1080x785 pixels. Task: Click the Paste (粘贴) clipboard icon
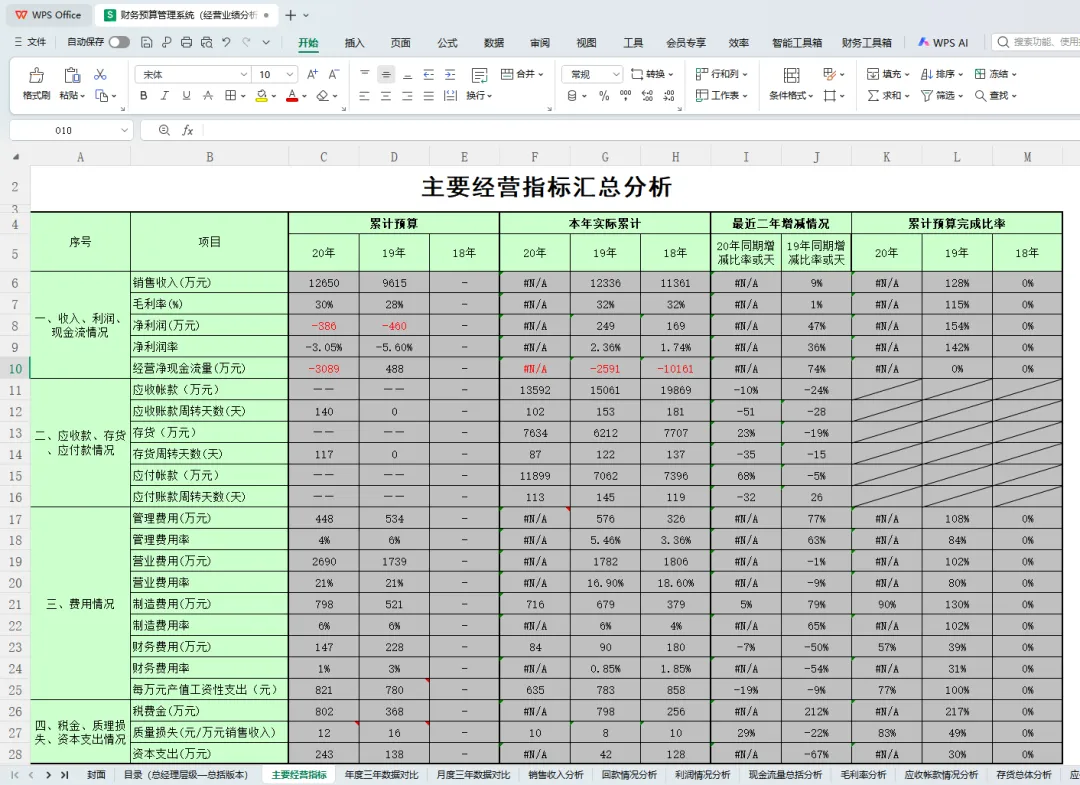click(72, 75)
